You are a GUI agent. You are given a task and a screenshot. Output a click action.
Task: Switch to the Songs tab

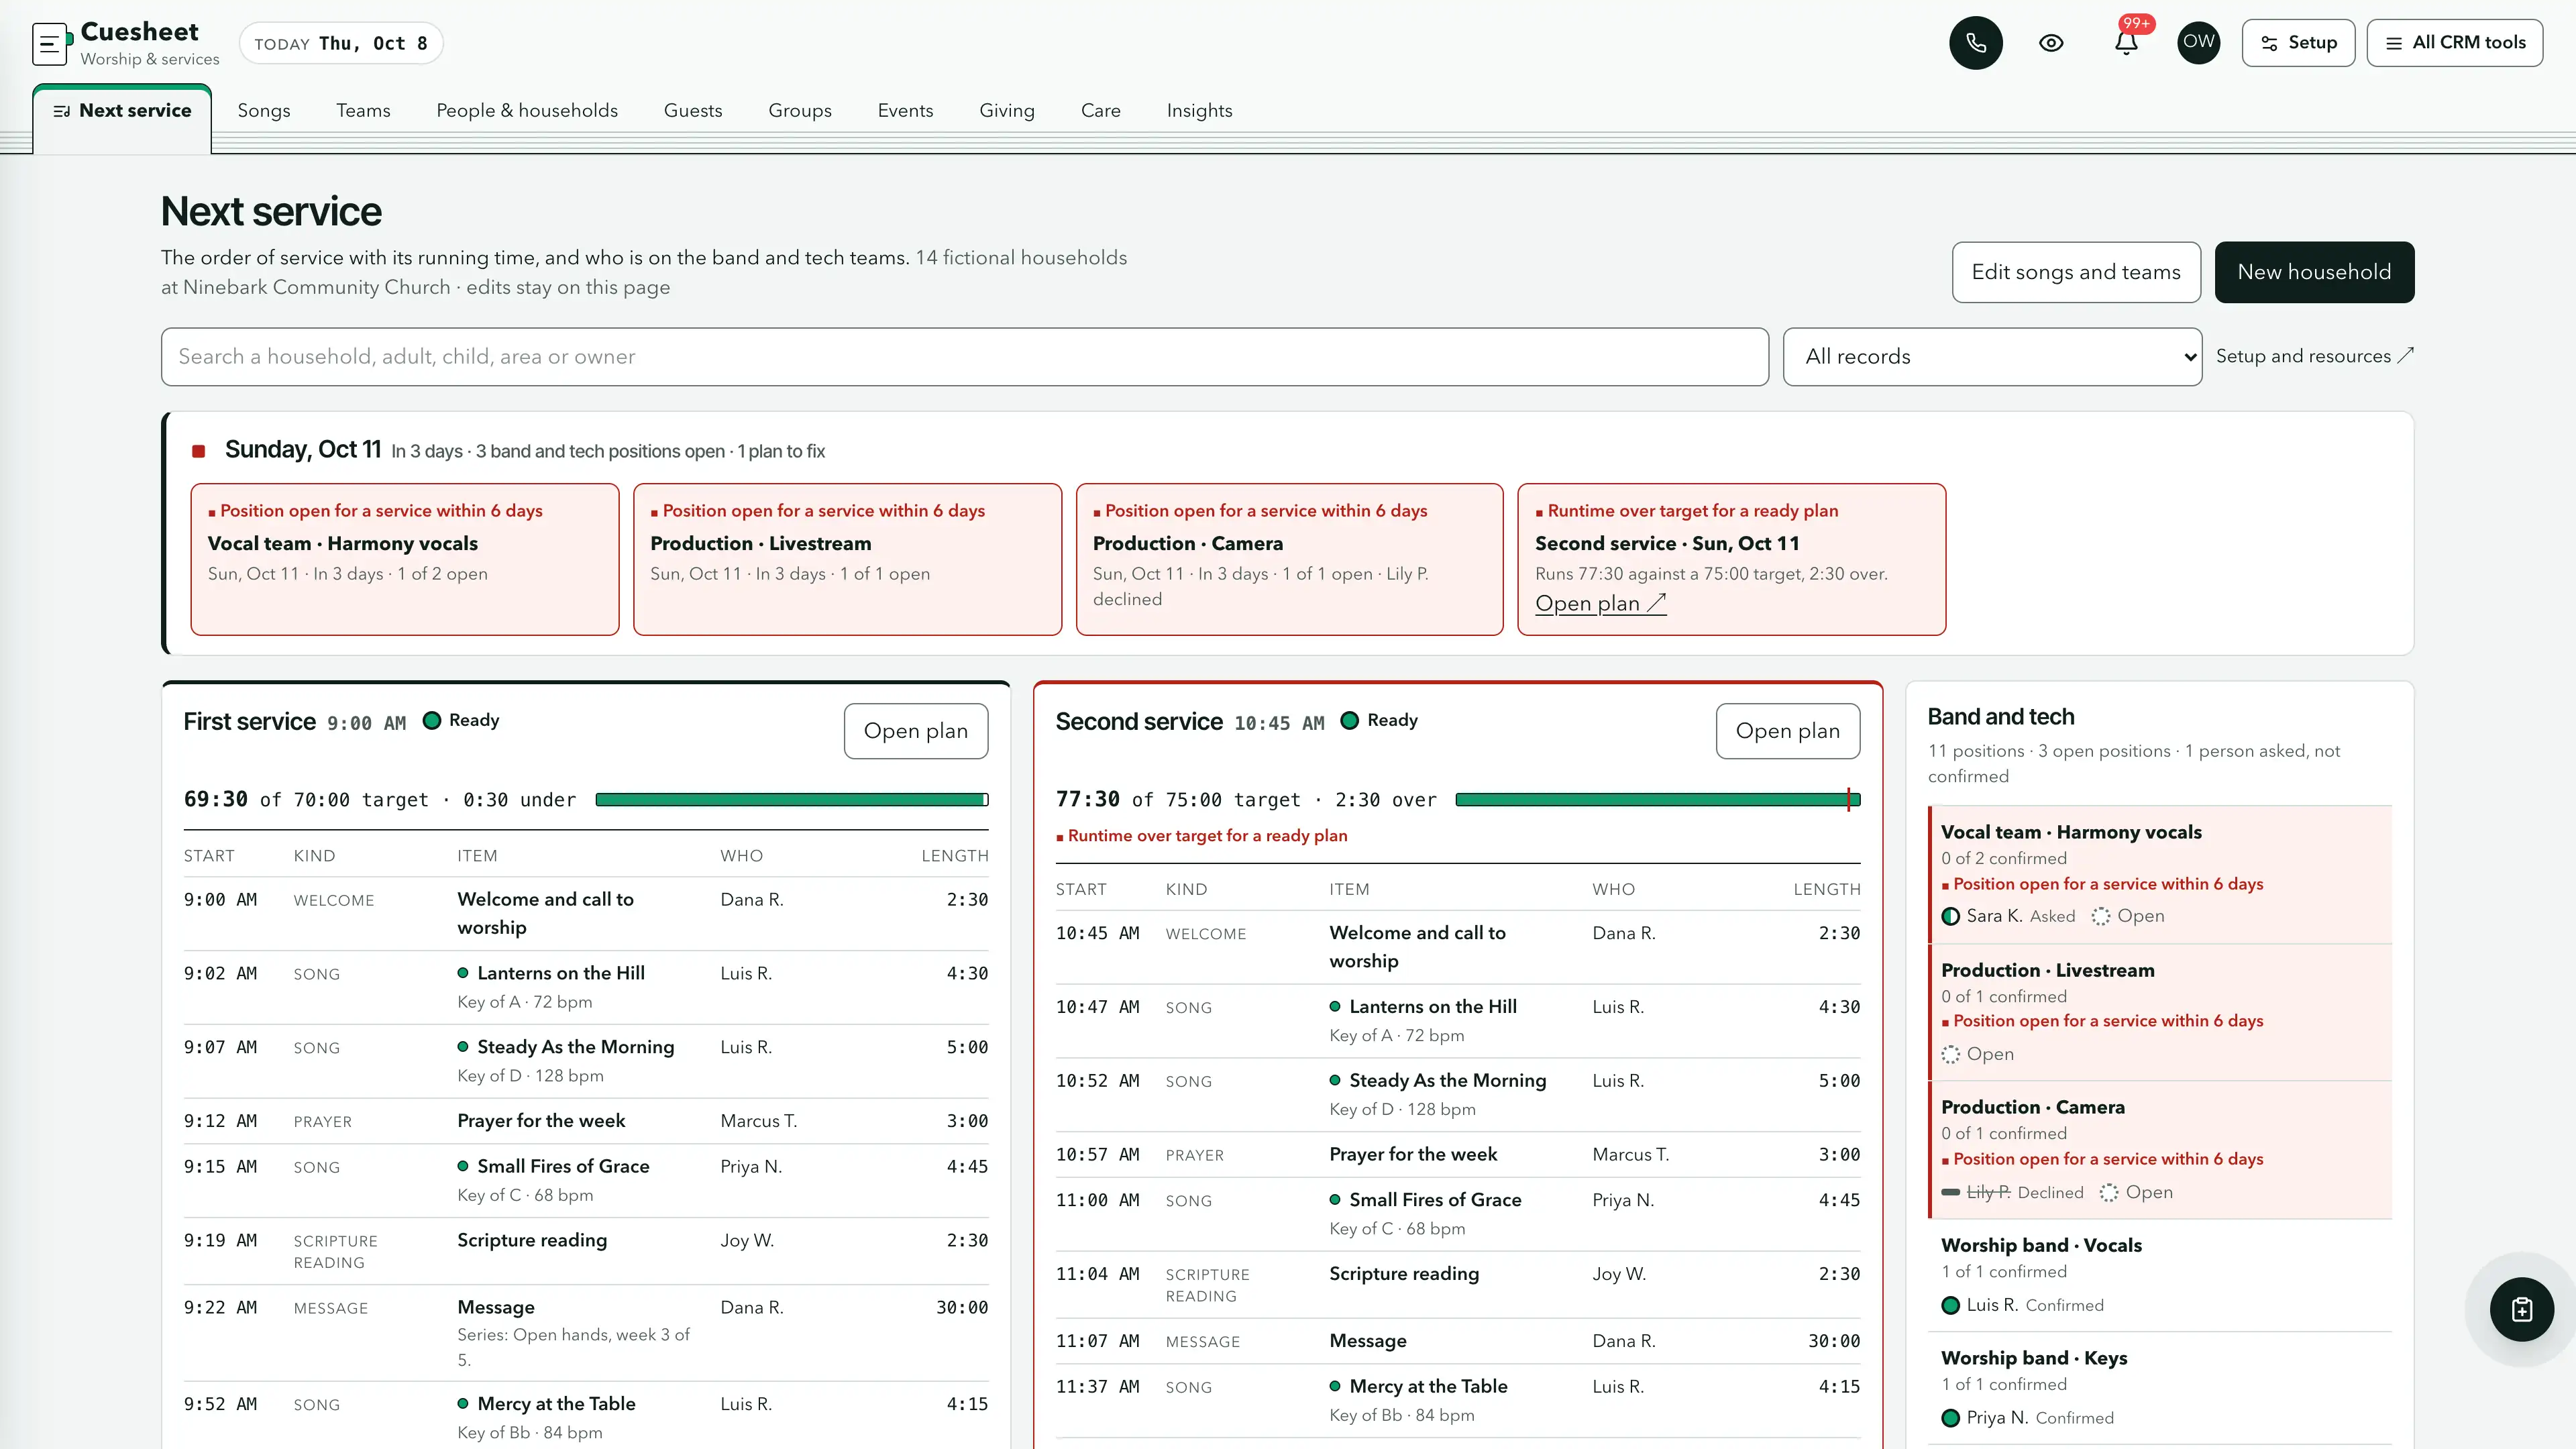tap(264, 111)
